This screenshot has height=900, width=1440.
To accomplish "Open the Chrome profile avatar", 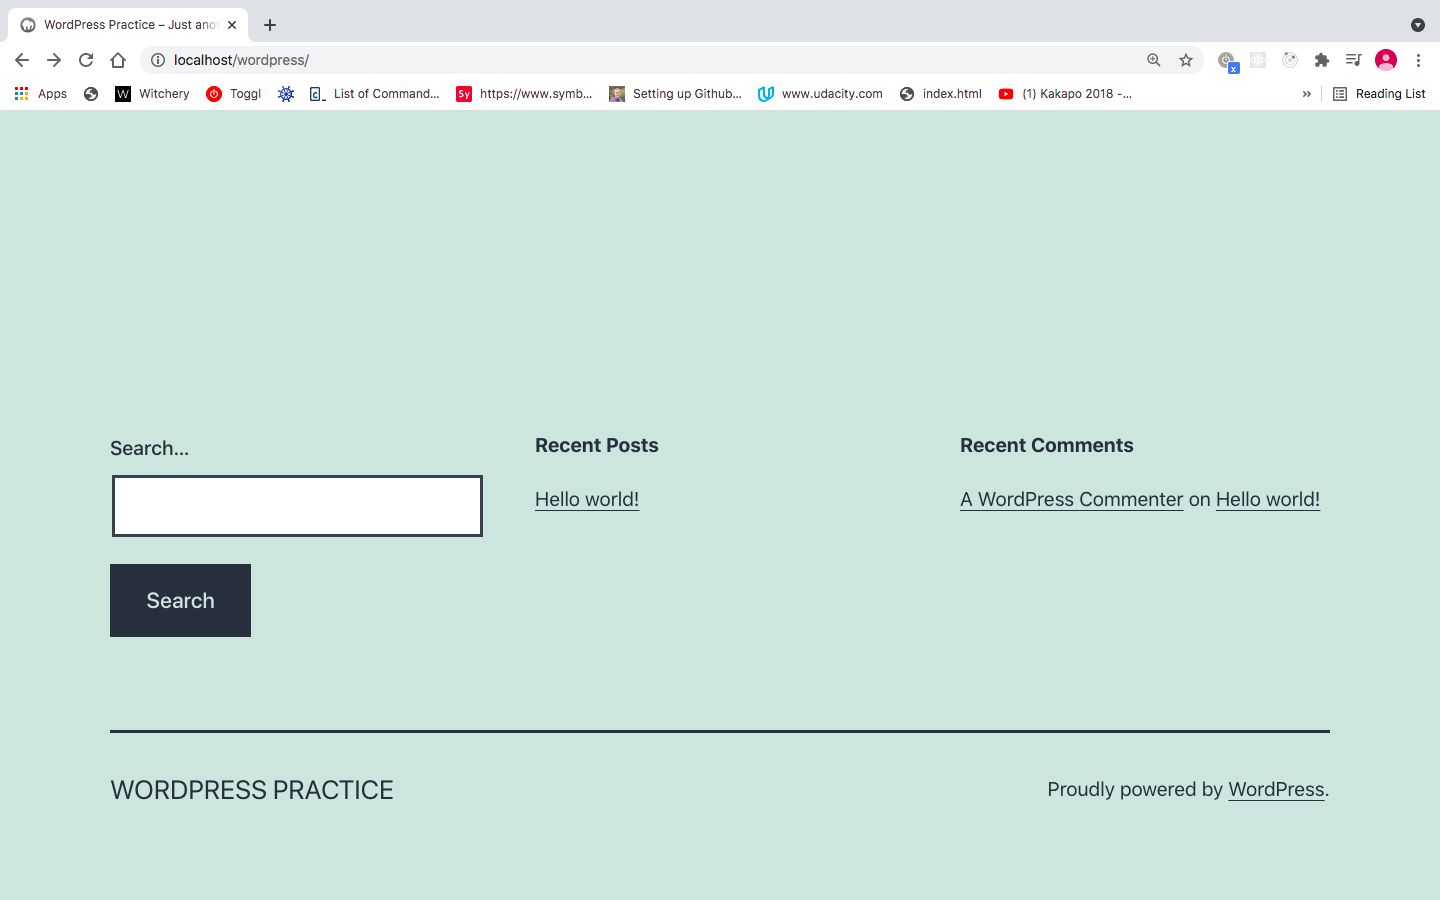I will click(1386, 60).
